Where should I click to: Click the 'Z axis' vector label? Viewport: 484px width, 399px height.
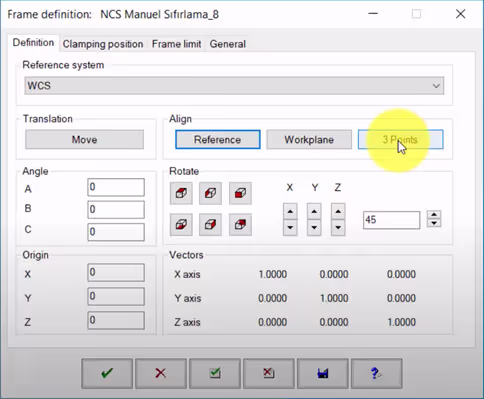187,322
